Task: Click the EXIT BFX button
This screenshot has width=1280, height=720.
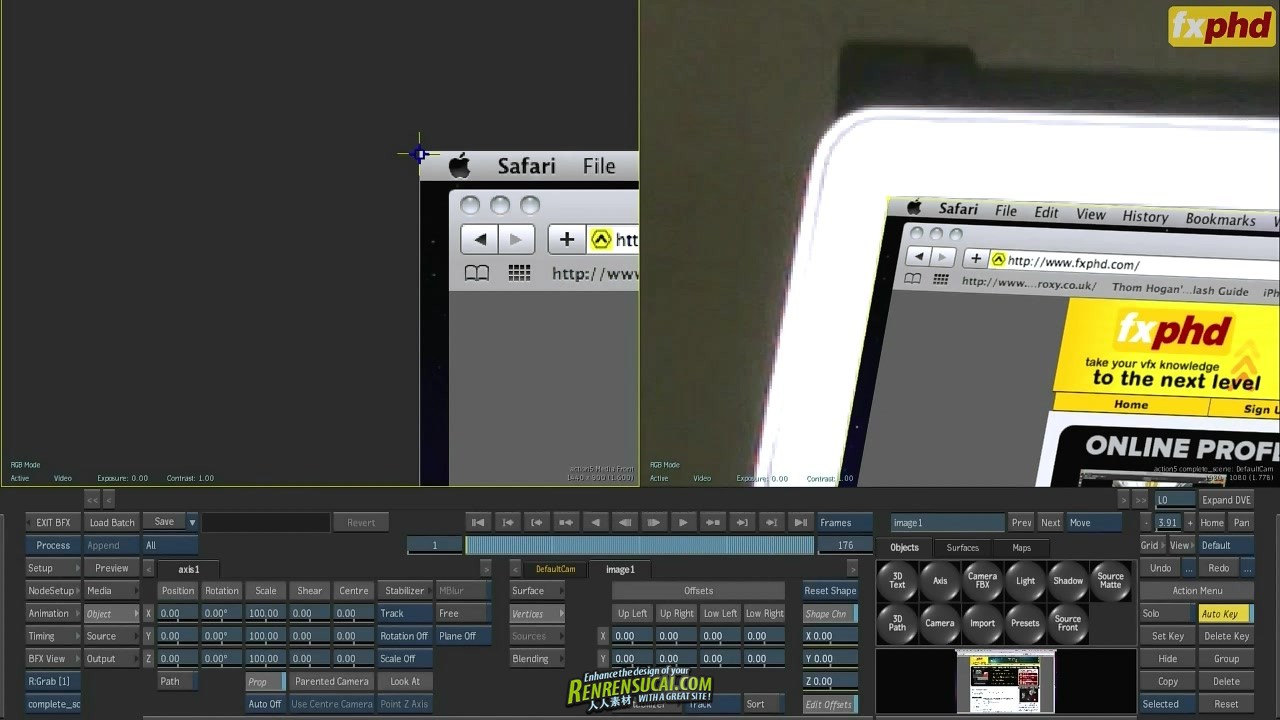Action: click(53, 523)
